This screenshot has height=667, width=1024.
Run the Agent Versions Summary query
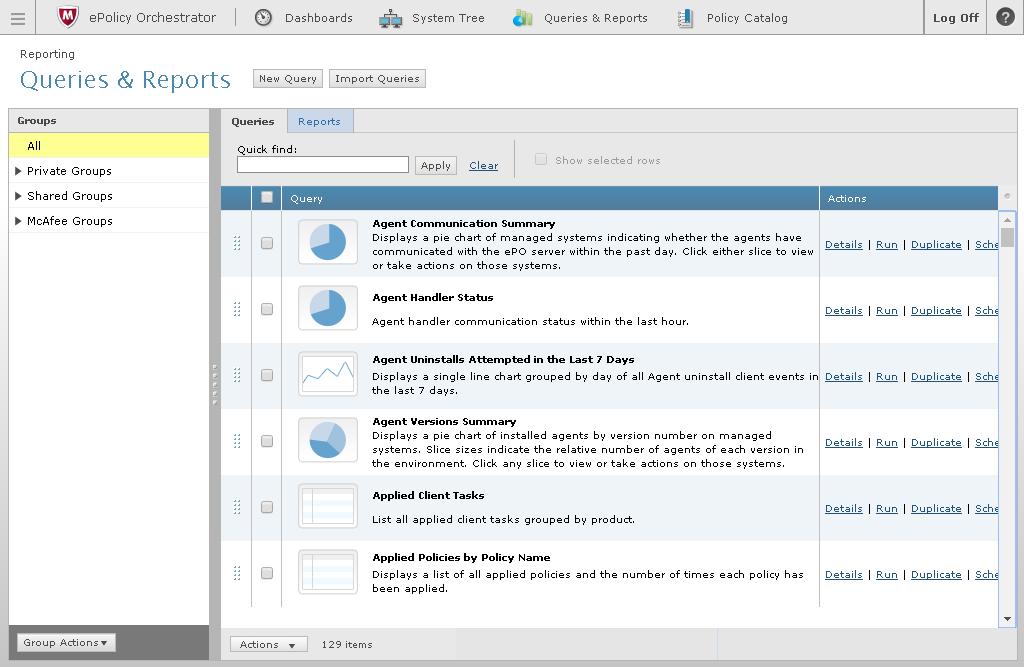[886, 442]
